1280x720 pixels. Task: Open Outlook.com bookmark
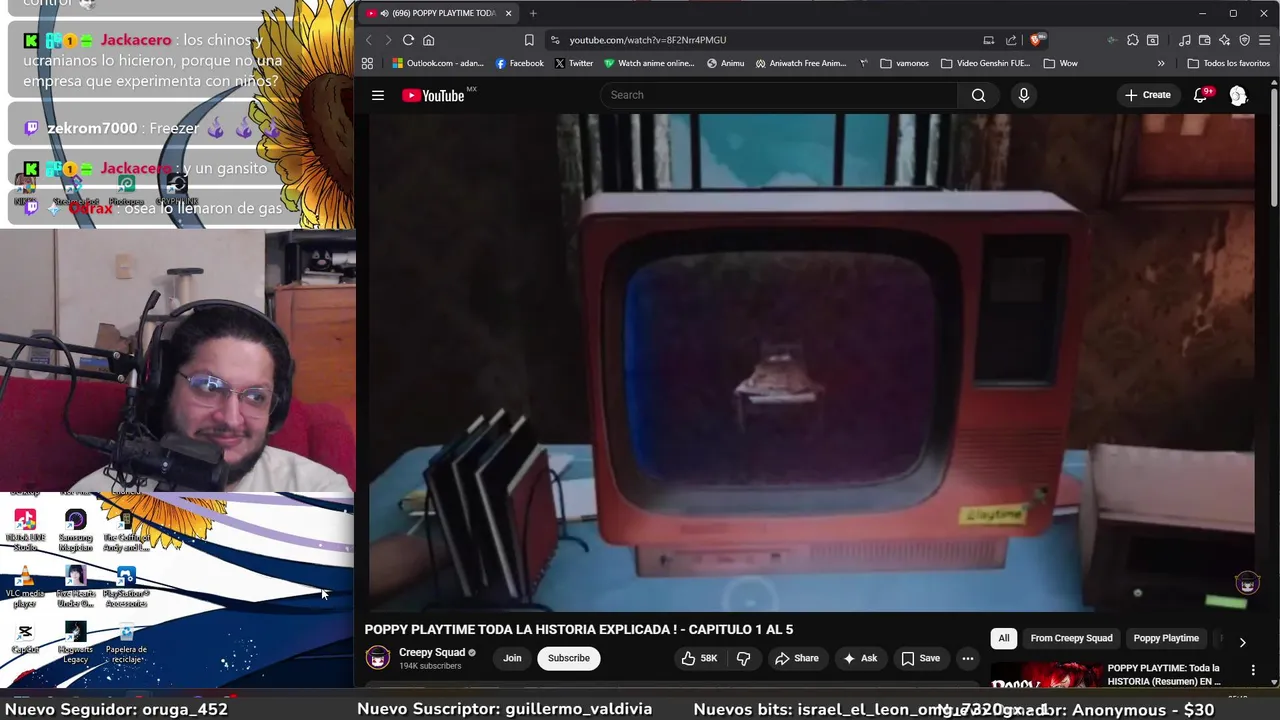pyautogui.click(x=438, y=63)
